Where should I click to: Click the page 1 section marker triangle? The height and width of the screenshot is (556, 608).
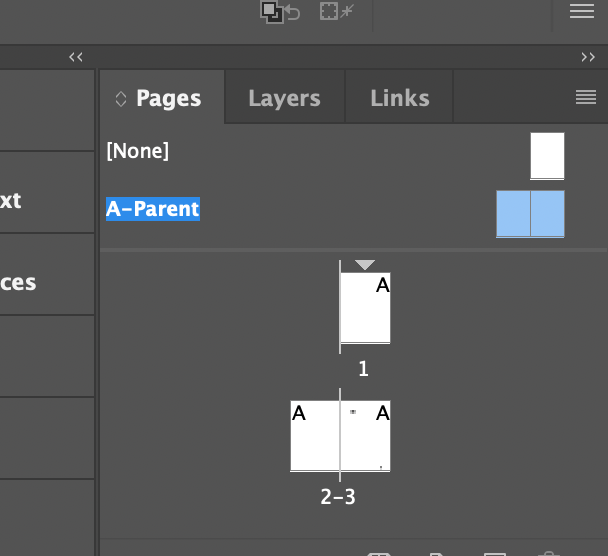pyautogui.click(x=364, y=265)
